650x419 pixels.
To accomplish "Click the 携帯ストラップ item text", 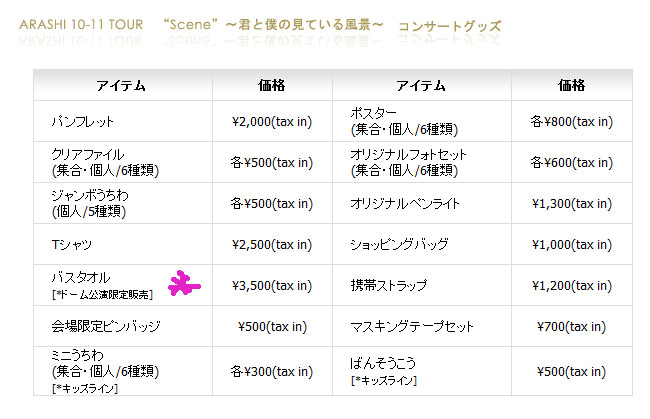I will click(388, 286).
